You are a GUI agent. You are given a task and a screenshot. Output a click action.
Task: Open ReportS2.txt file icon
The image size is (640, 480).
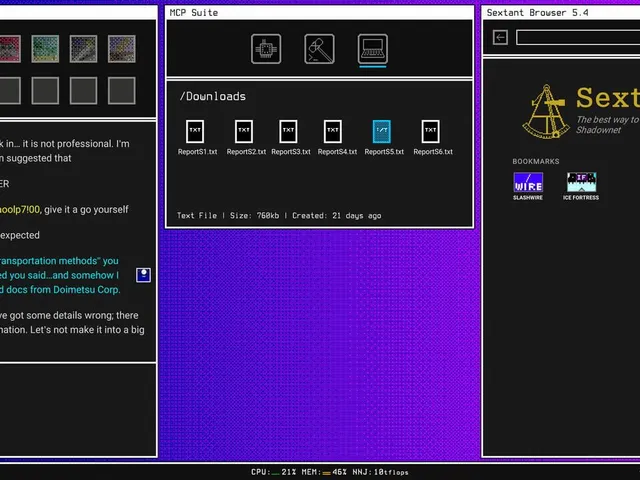[244, 131]
